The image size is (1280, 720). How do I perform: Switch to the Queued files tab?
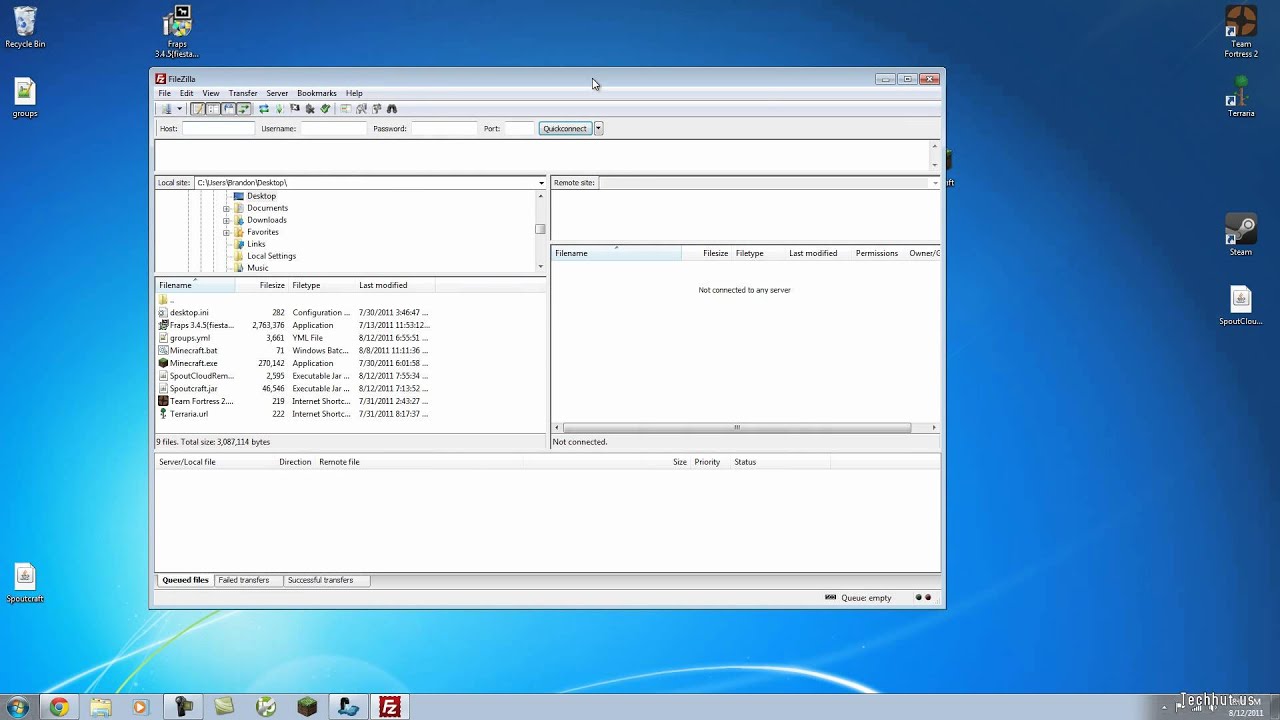[x=185, y=580]
